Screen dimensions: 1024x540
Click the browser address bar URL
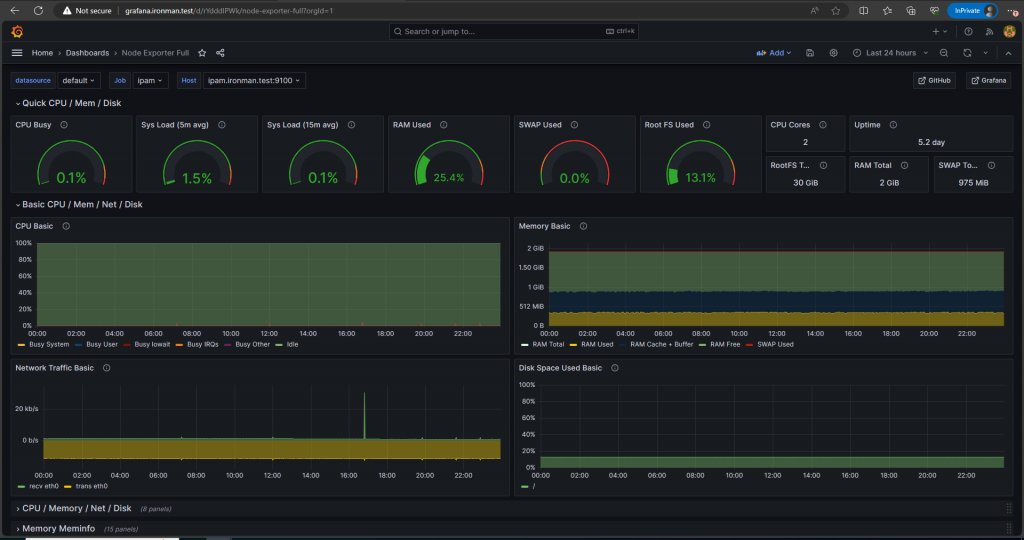click(229, 10)
